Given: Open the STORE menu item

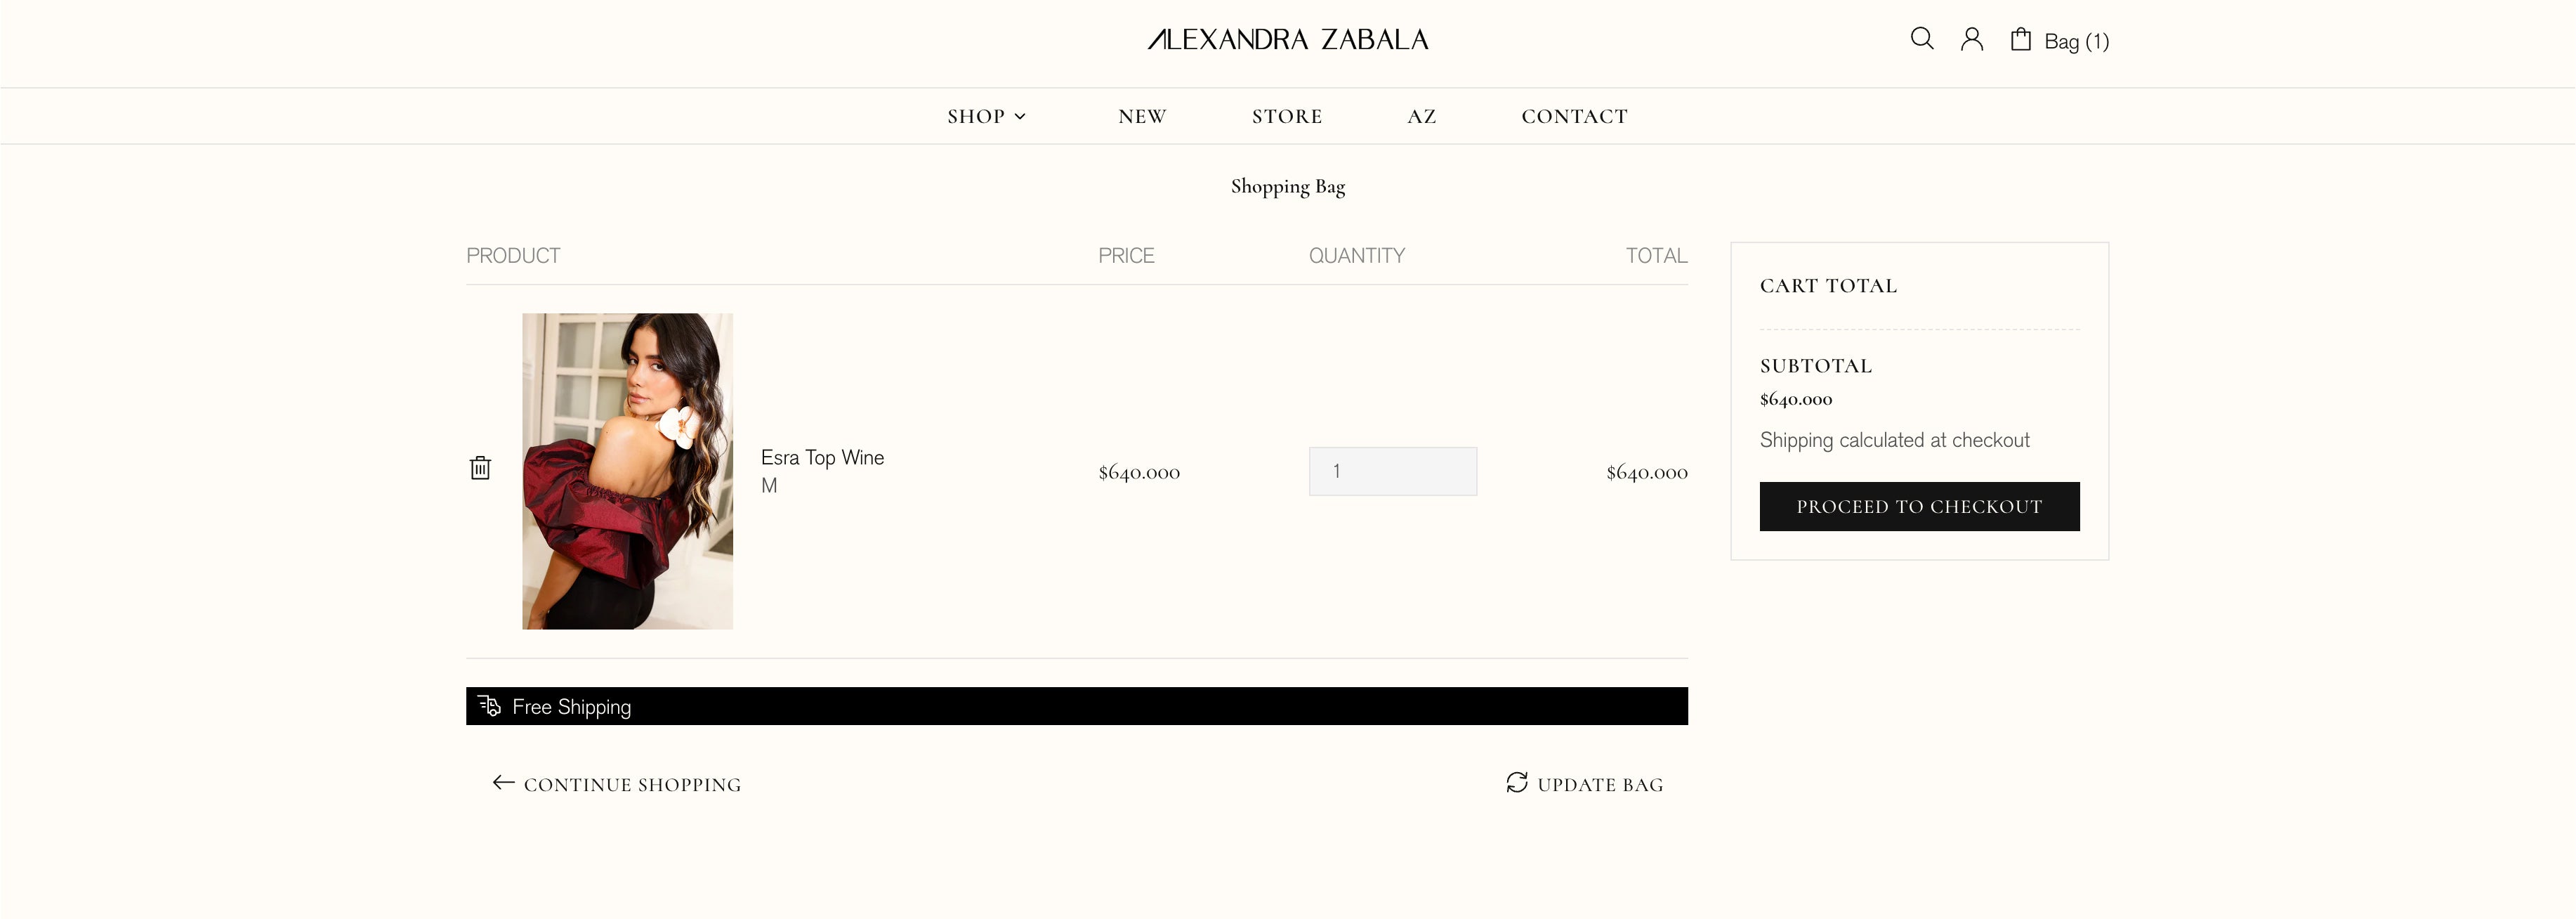Looking at the screenshot, I should (1287, 116).
